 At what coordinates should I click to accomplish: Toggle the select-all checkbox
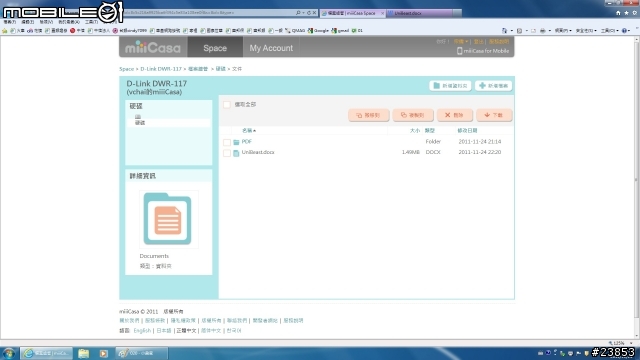pos(227,105)
